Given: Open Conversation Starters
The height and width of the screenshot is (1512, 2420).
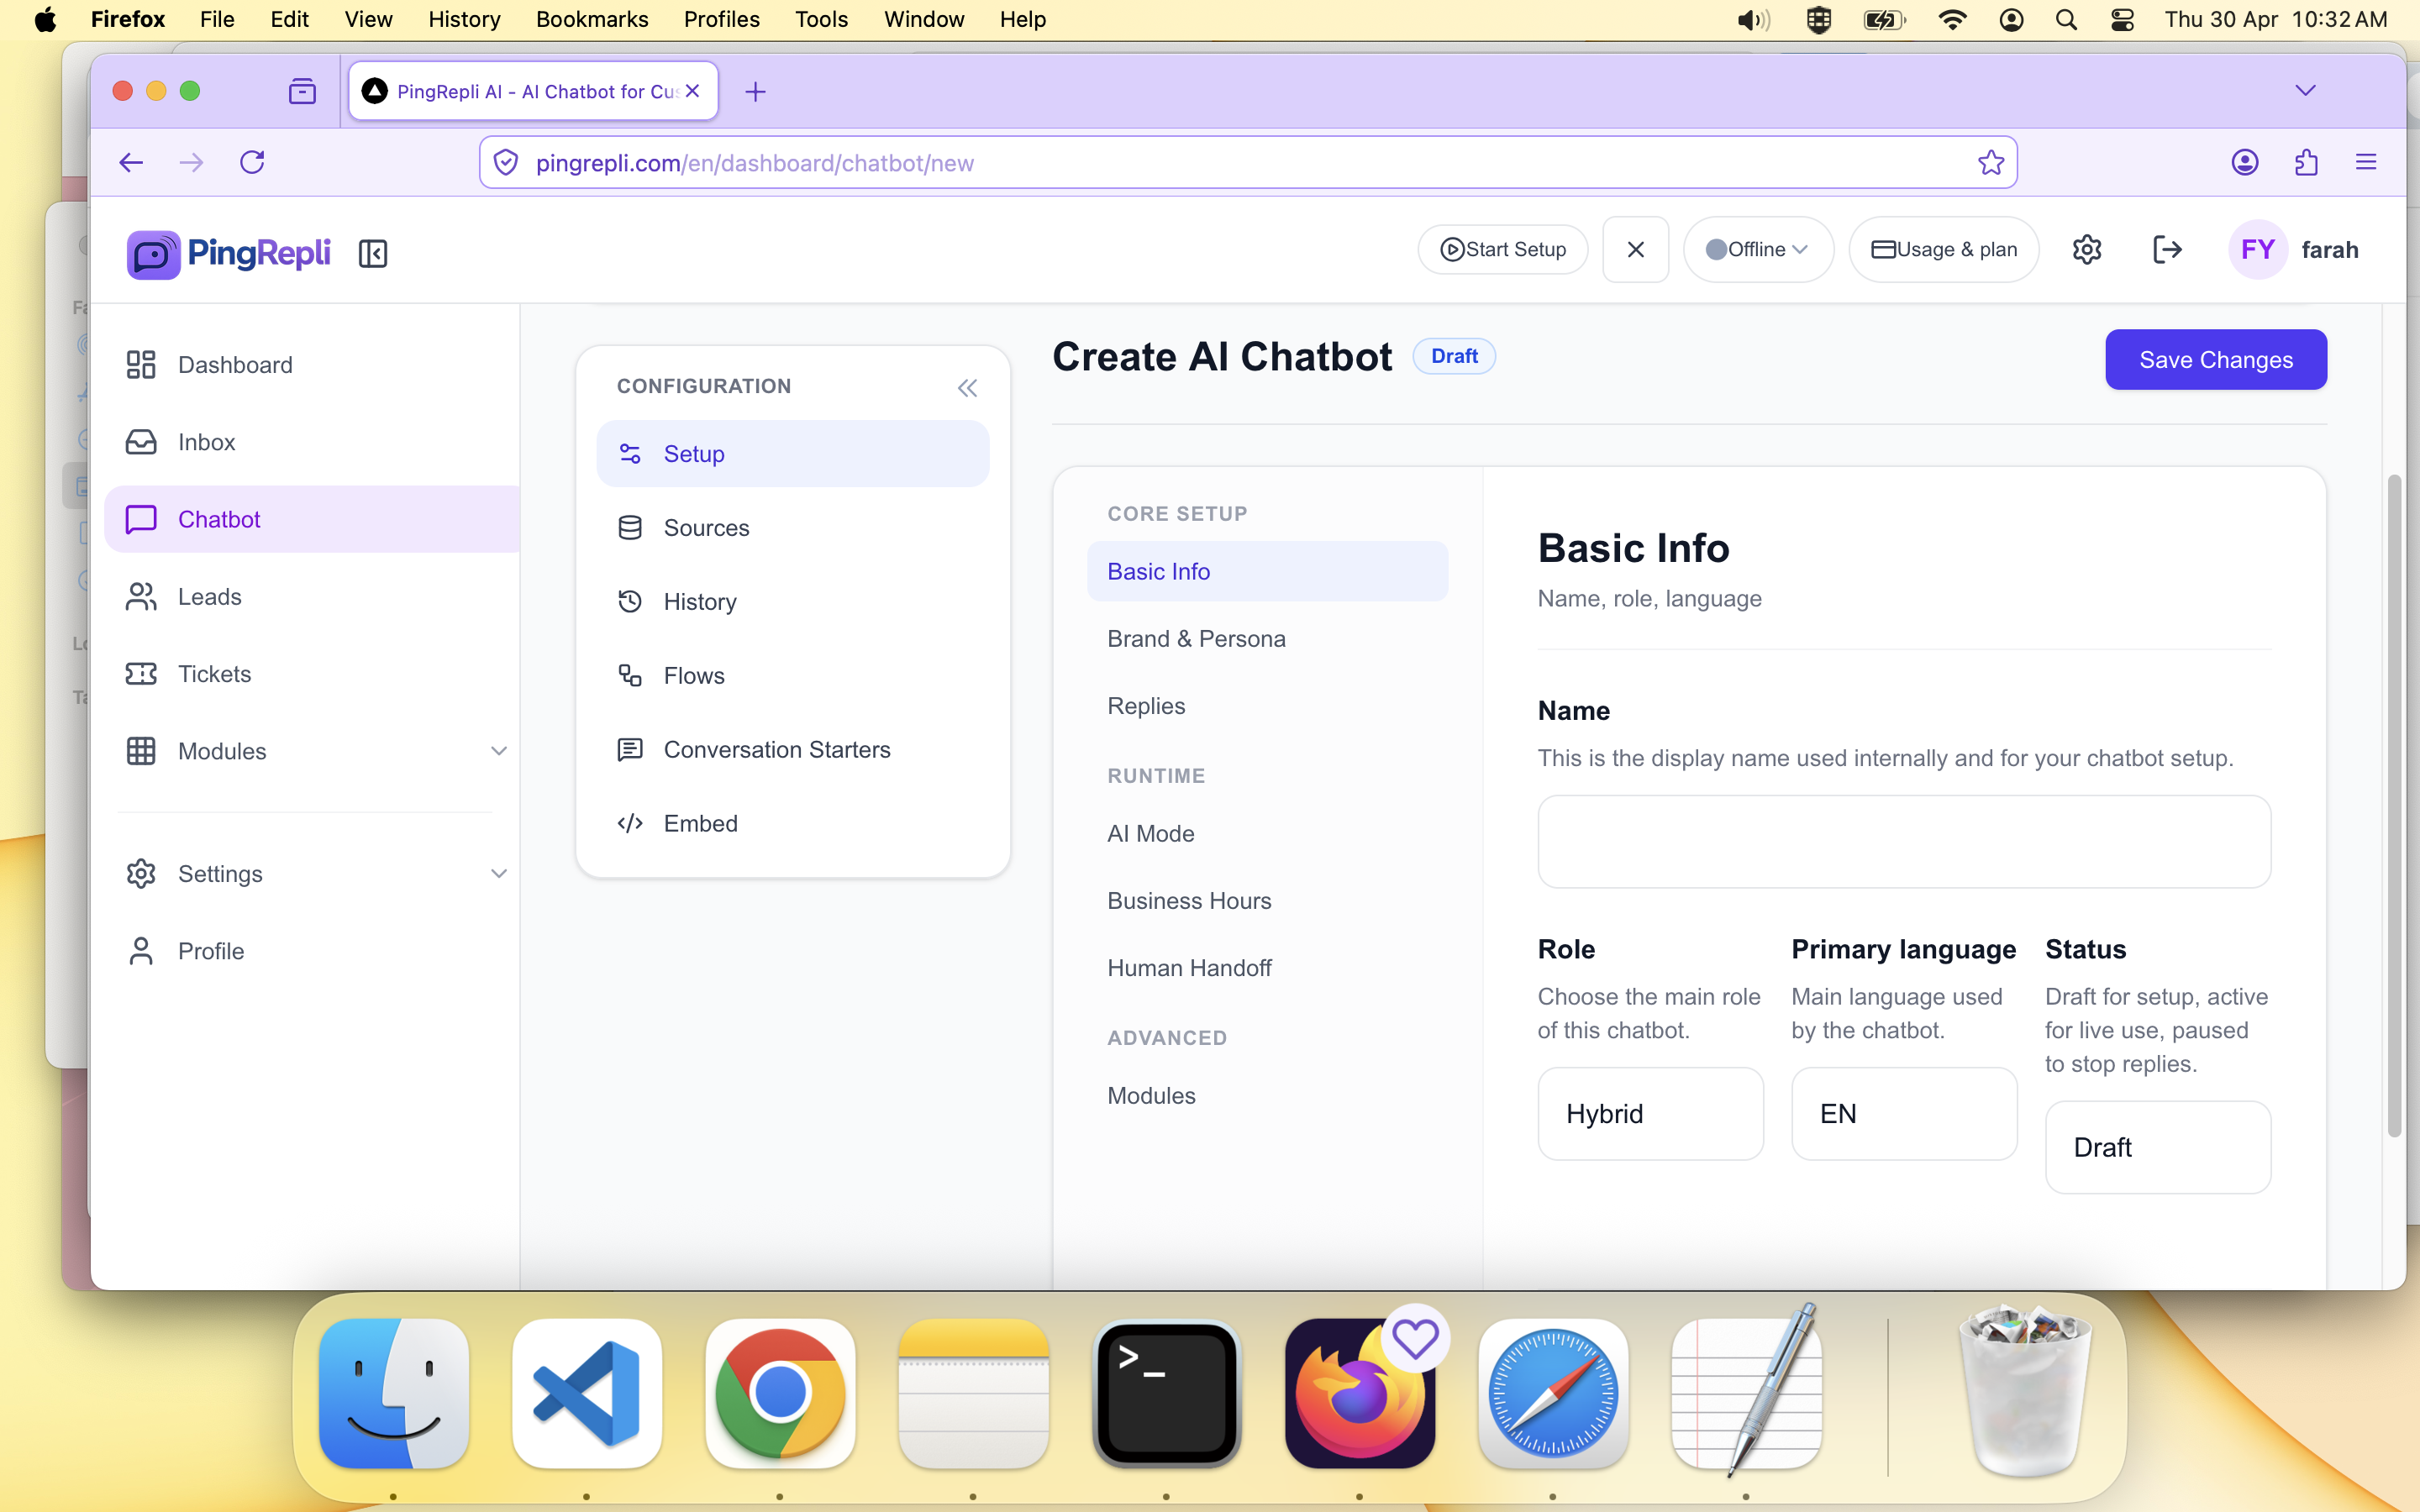Looking at the screenshot, I should tap(793, 750).
